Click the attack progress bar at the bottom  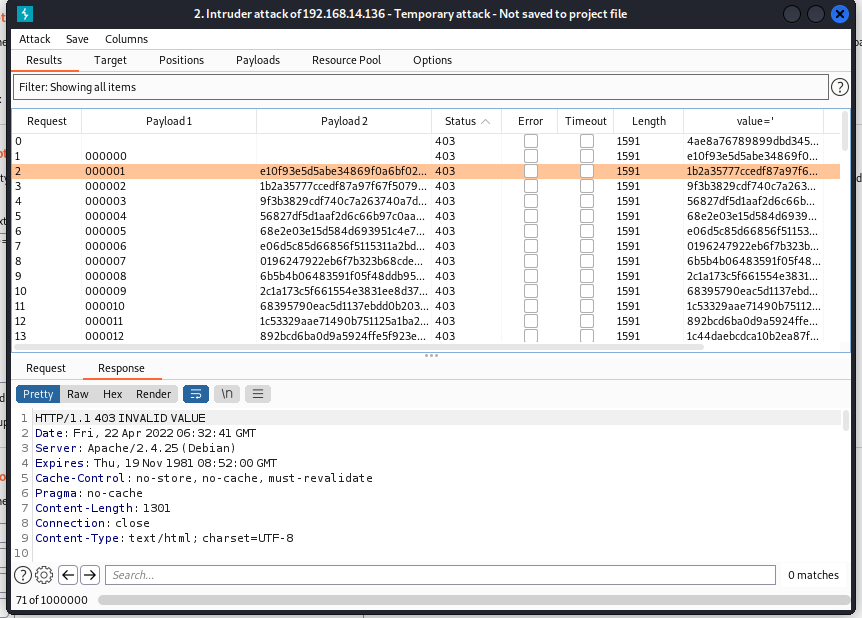click(x=470, y=600)
